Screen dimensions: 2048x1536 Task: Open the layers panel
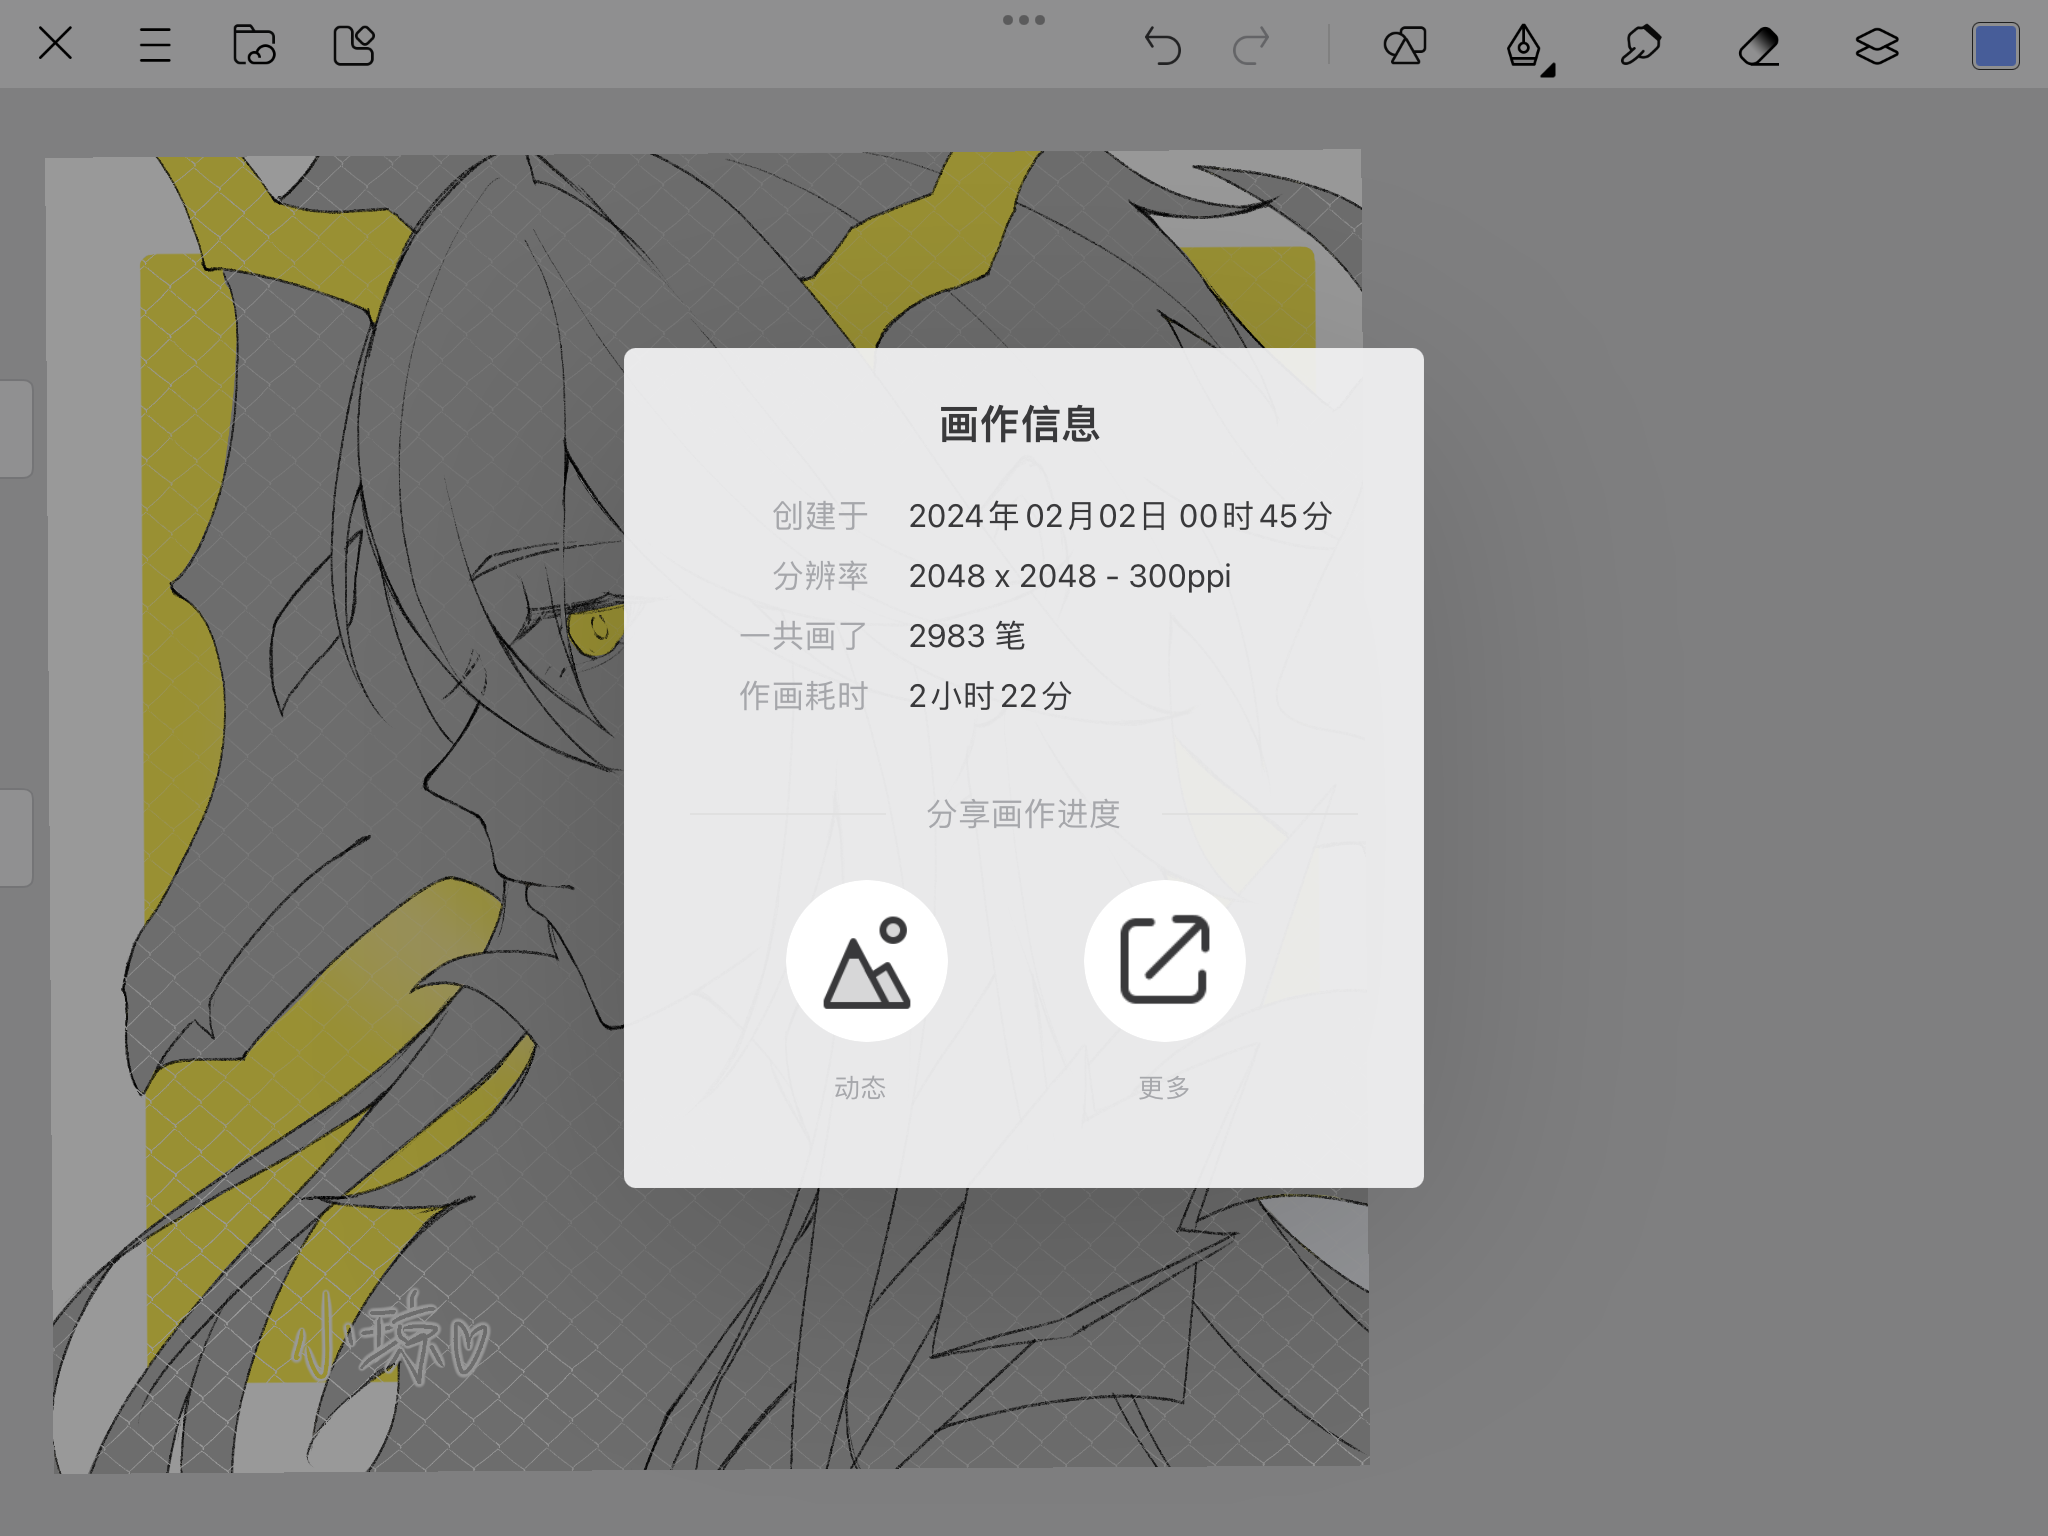(1877, 46)
